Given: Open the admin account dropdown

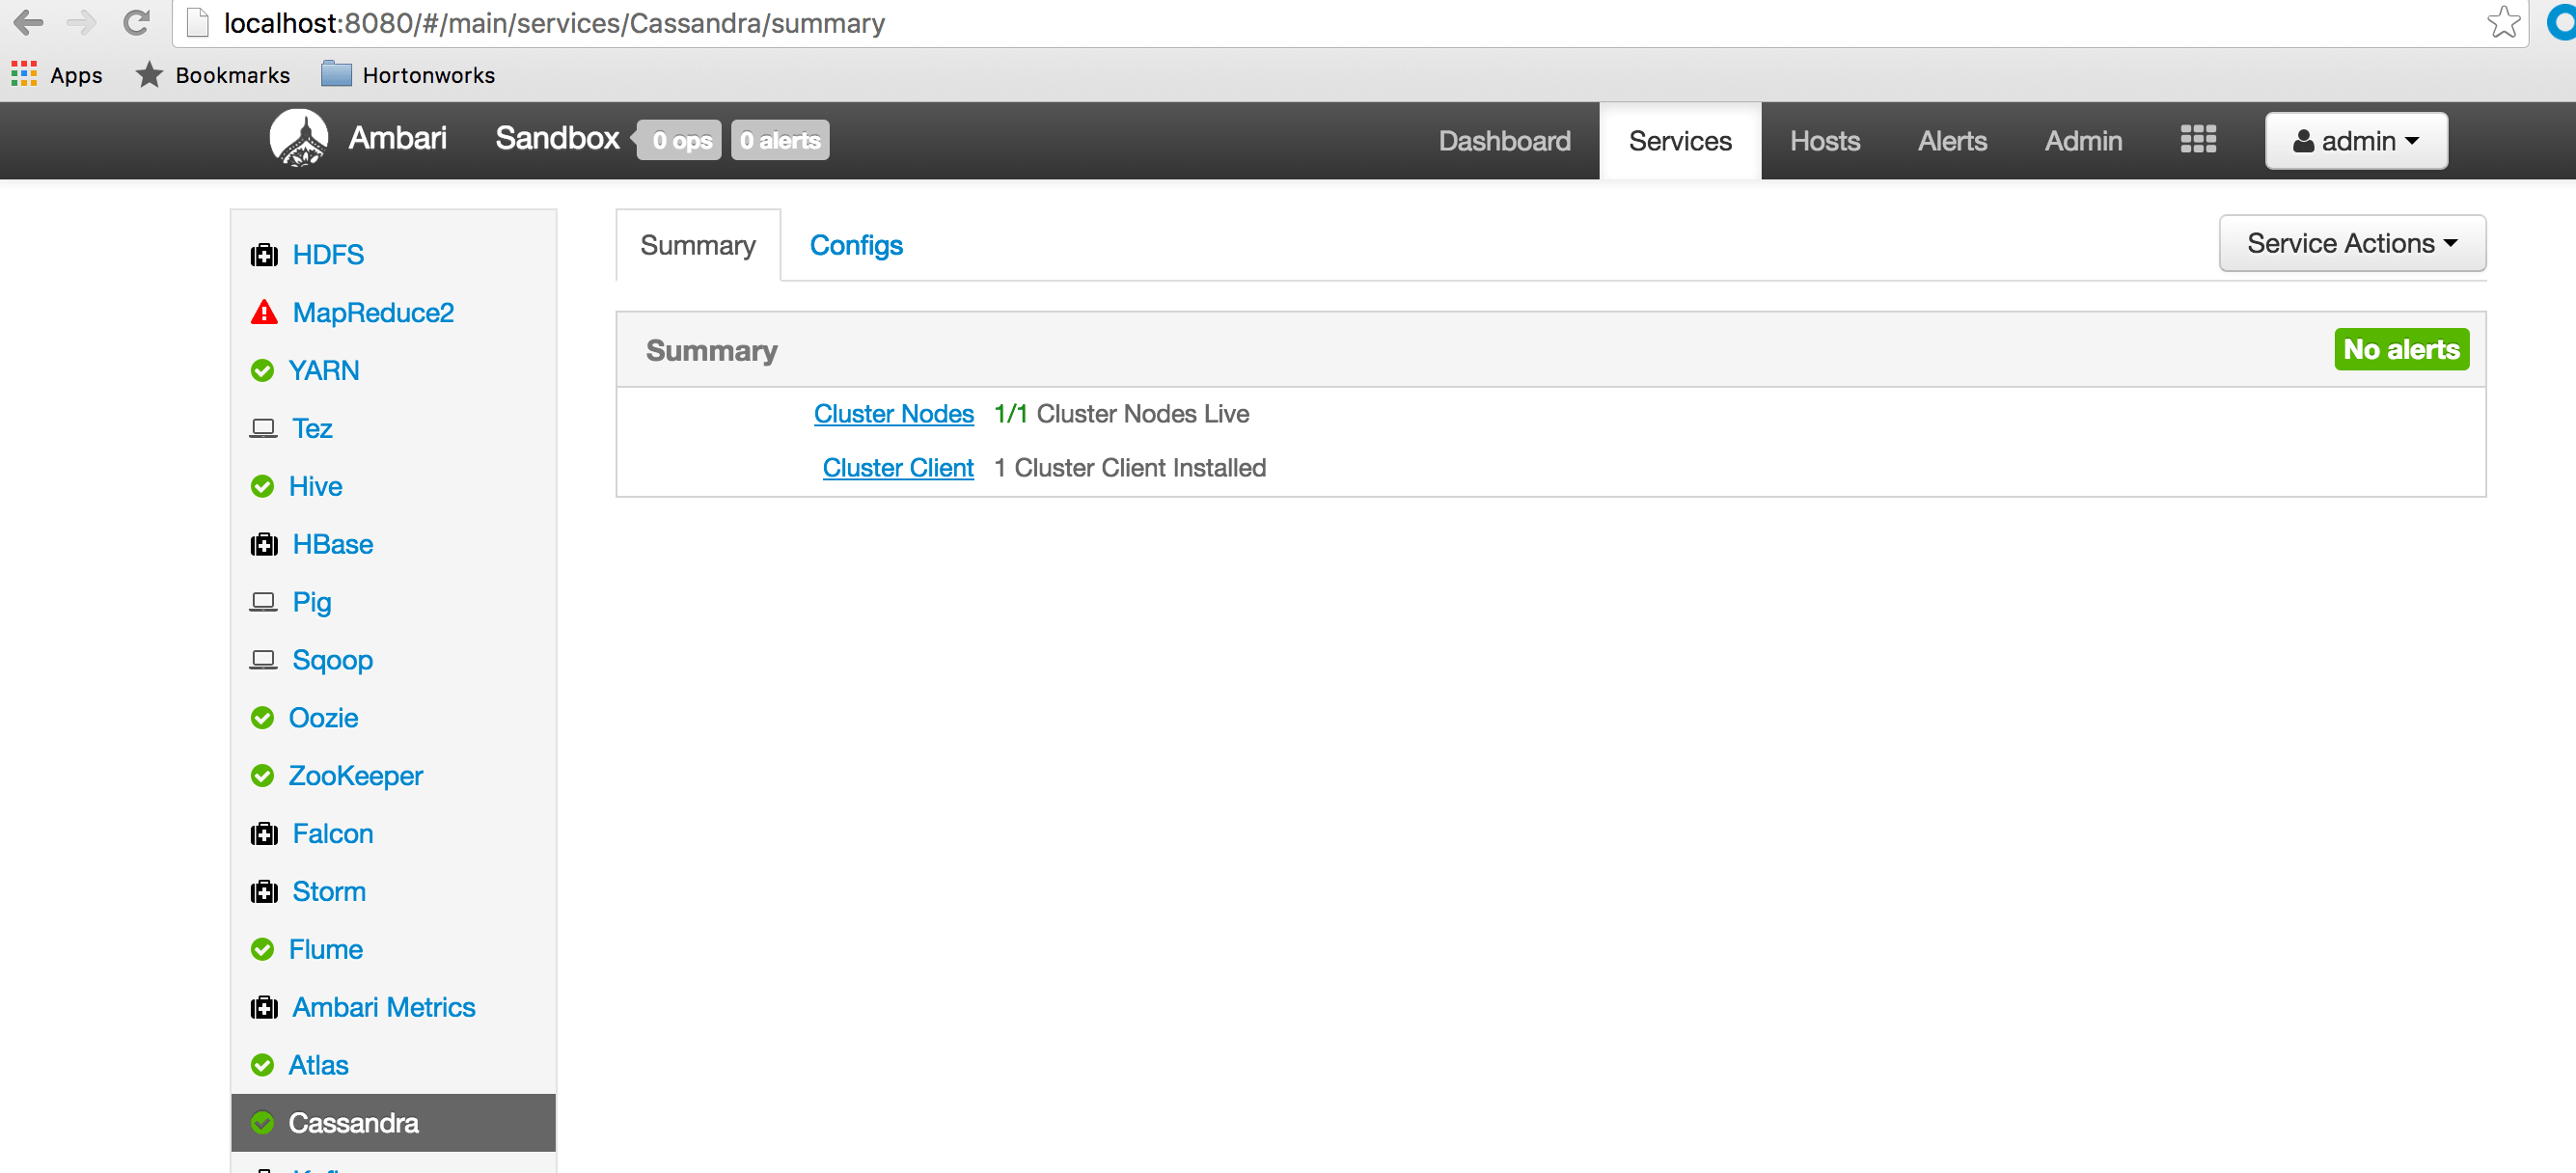Looking at the screenshot, I should click(2356, 140).
